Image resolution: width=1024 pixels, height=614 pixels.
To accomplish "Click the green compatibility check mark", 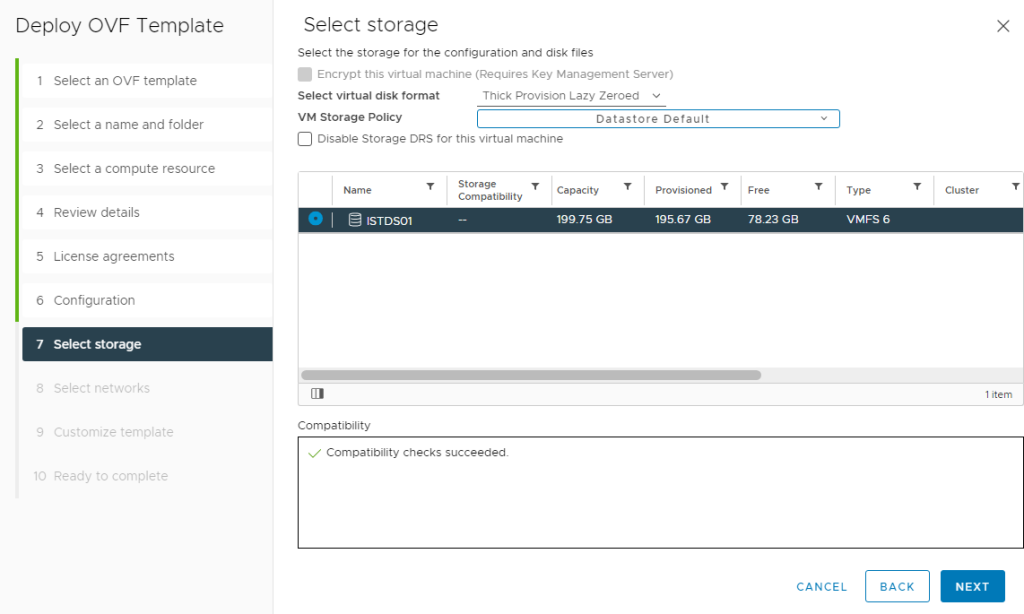I will 314,453.
